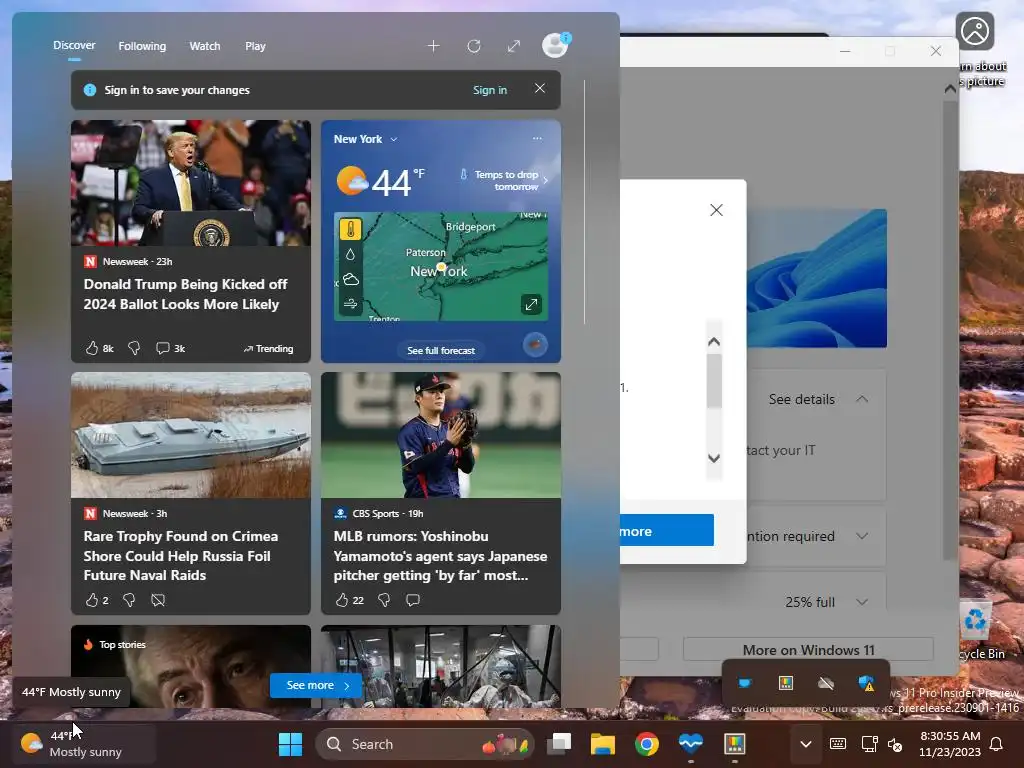Click the Sign in link
The image size is (1024, 768).
pos(490,90)
